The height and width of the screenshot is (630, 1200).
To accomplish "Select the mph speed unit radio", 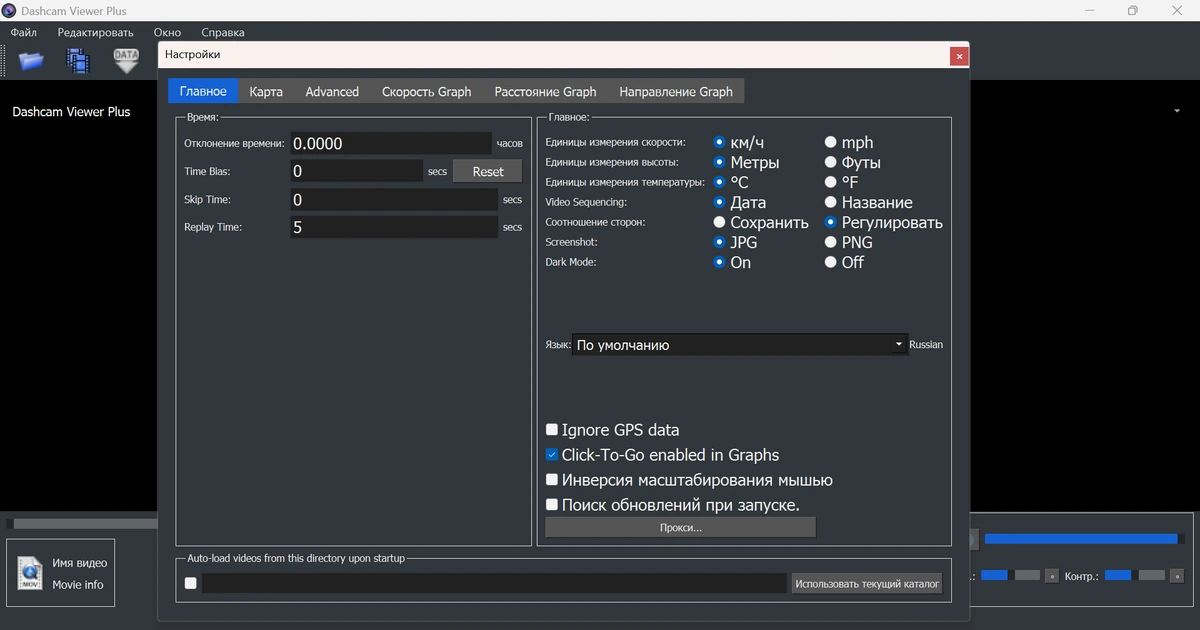I will pos(831,143).
